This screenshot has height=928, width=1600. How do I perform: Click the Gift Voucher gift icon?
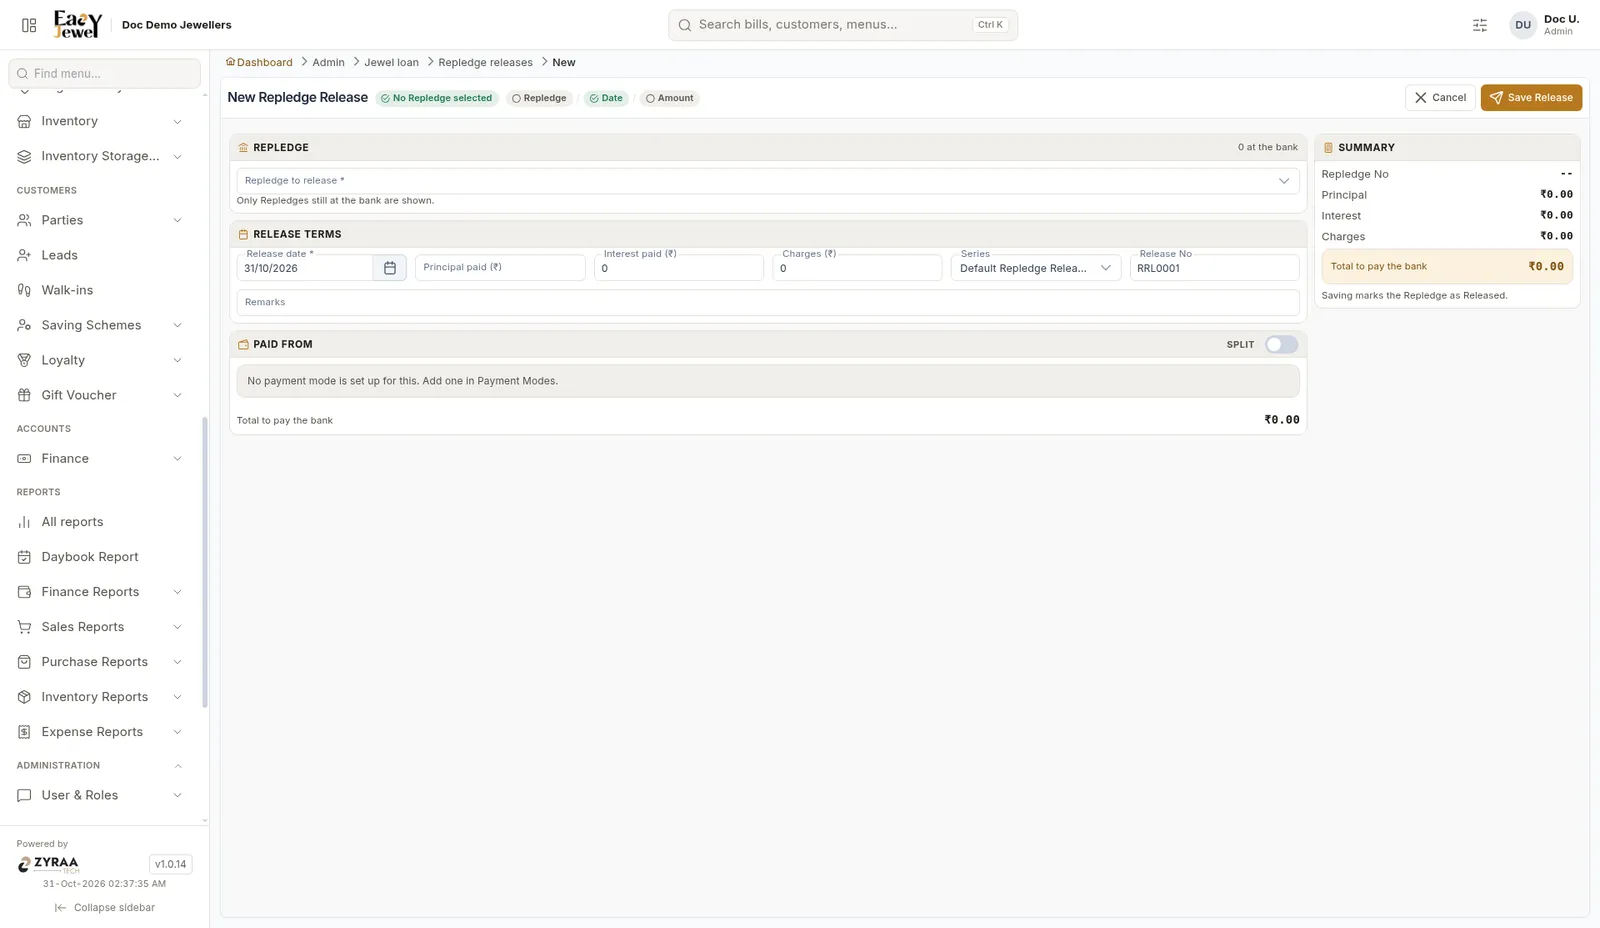[24, 395]
